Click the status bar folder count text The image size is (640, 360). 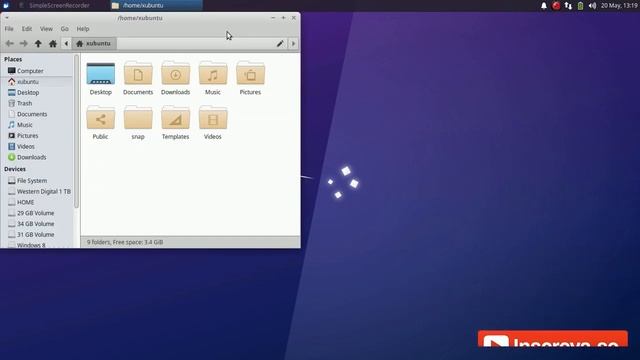coord(124,242)
